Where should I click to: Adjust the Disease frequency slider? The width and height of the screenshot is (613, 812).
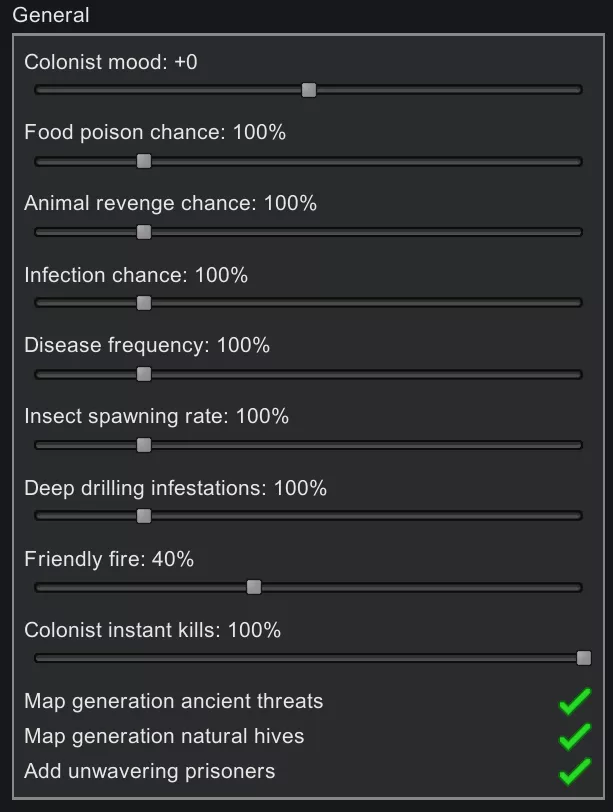[143, 373]
